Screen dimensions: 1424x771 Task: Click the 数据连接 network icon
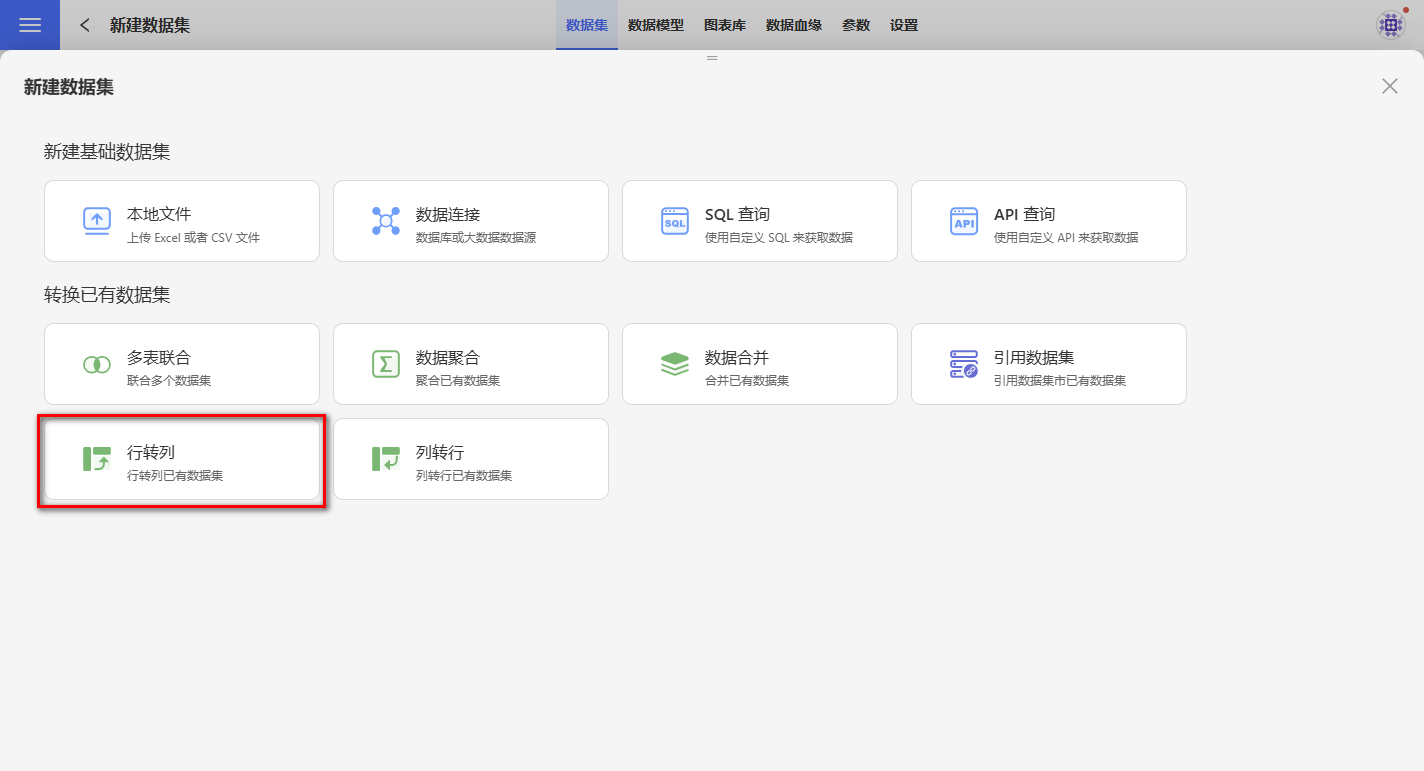386,221
